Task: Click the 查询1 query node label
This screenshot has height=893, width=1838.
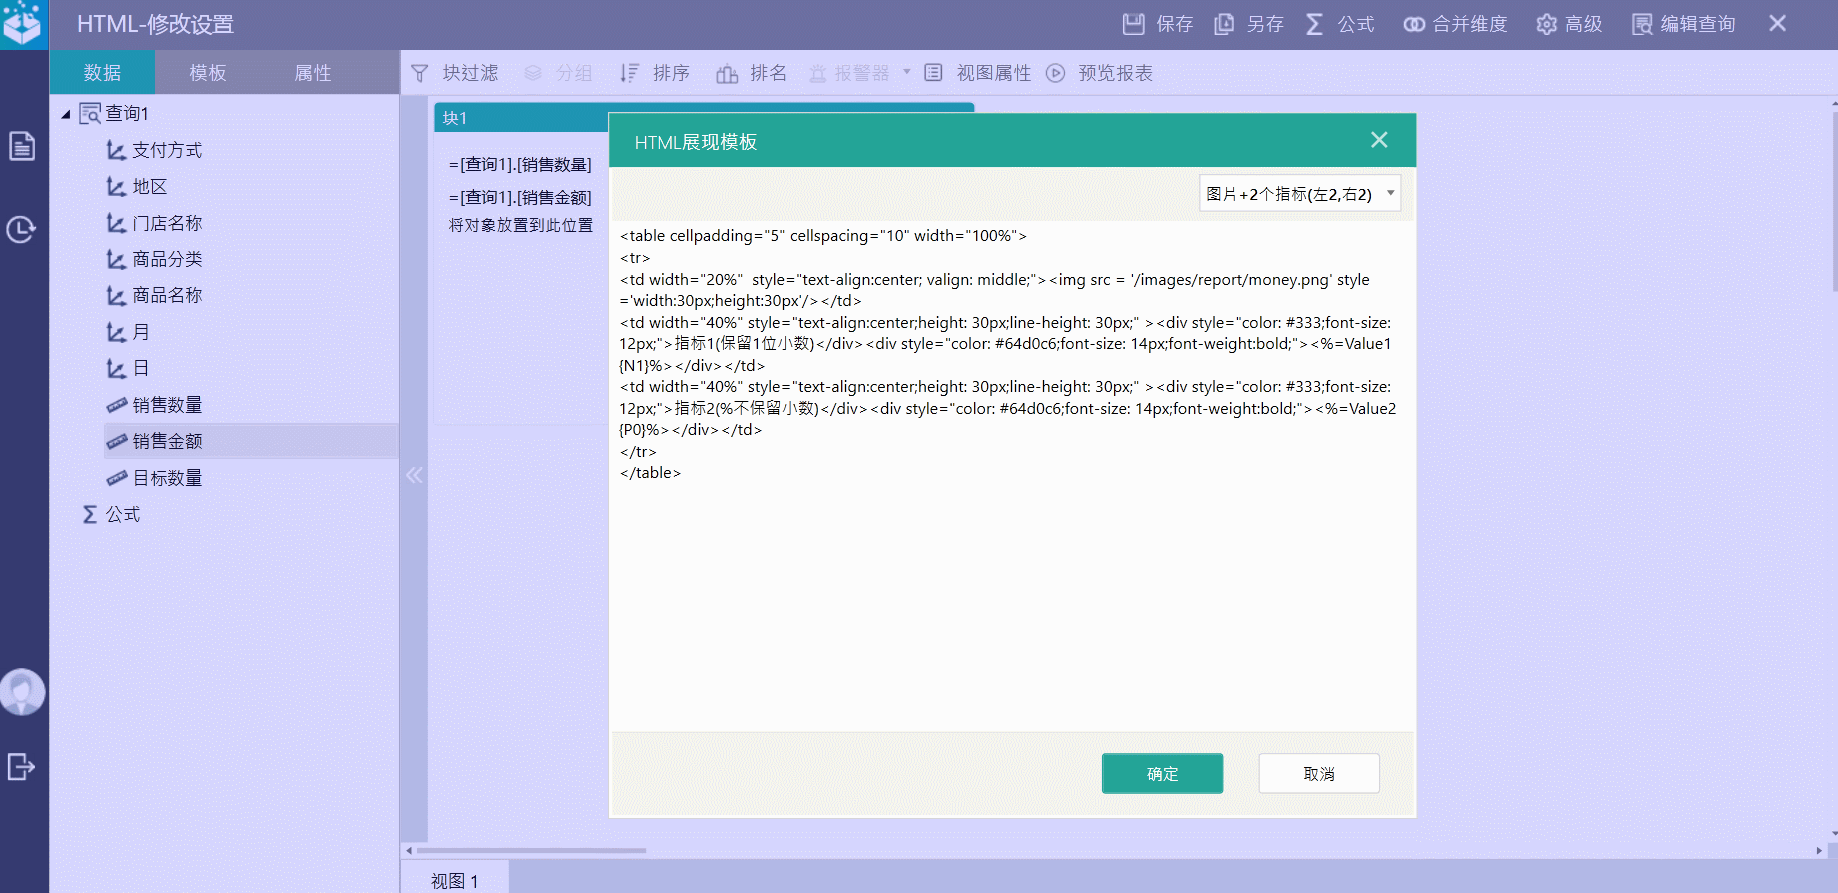Action: click(x=127, y=113)
